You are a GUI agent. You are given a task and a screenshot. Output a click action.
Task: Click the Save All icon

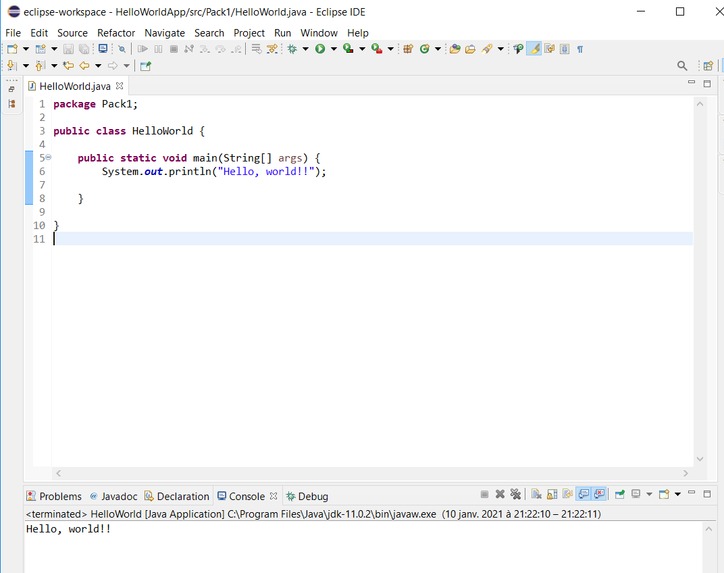point(84,49)
